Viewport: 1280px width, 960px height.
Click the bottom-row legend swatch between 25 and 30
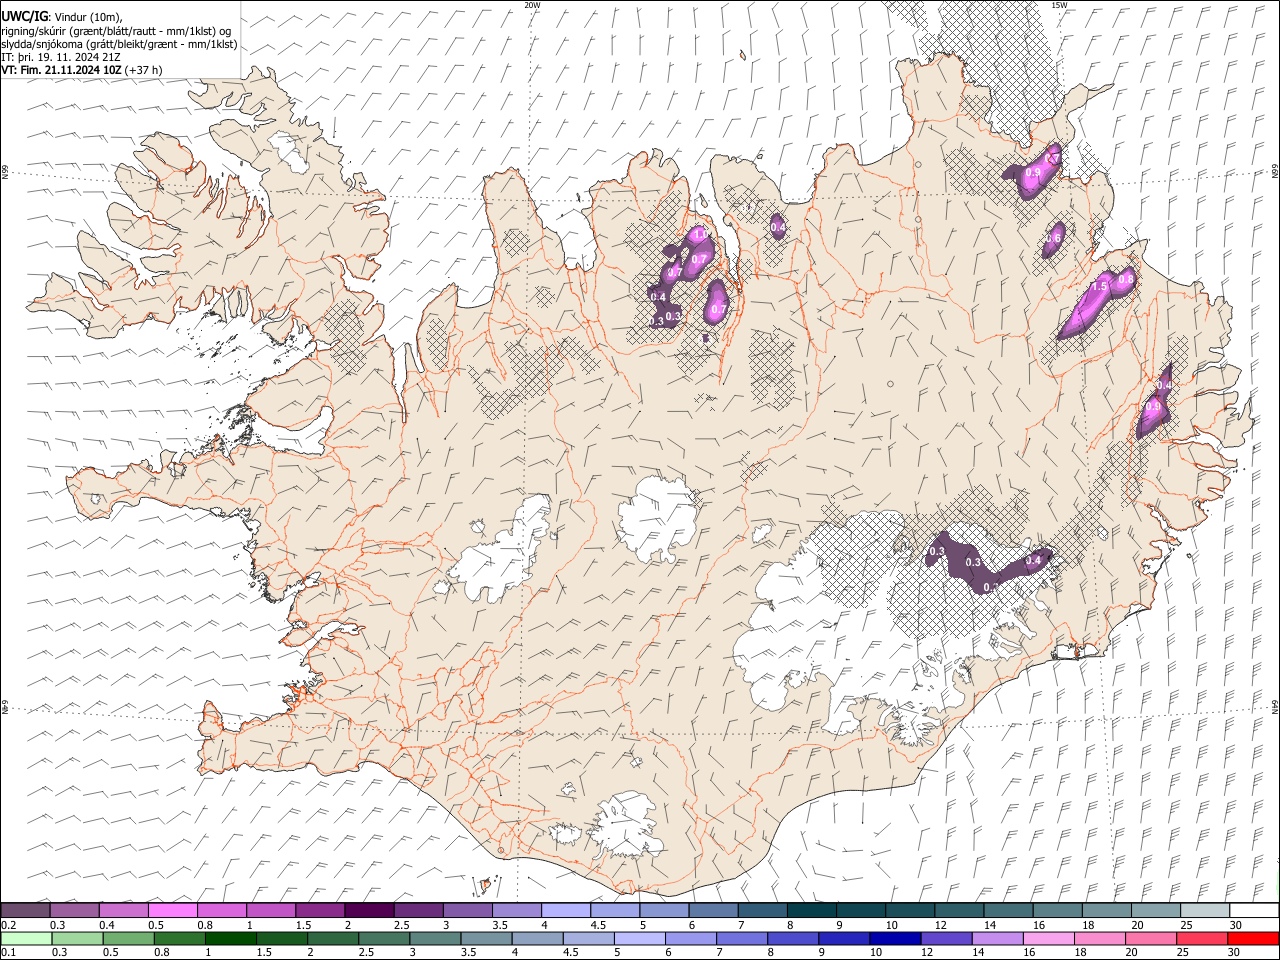[1203, 938]
